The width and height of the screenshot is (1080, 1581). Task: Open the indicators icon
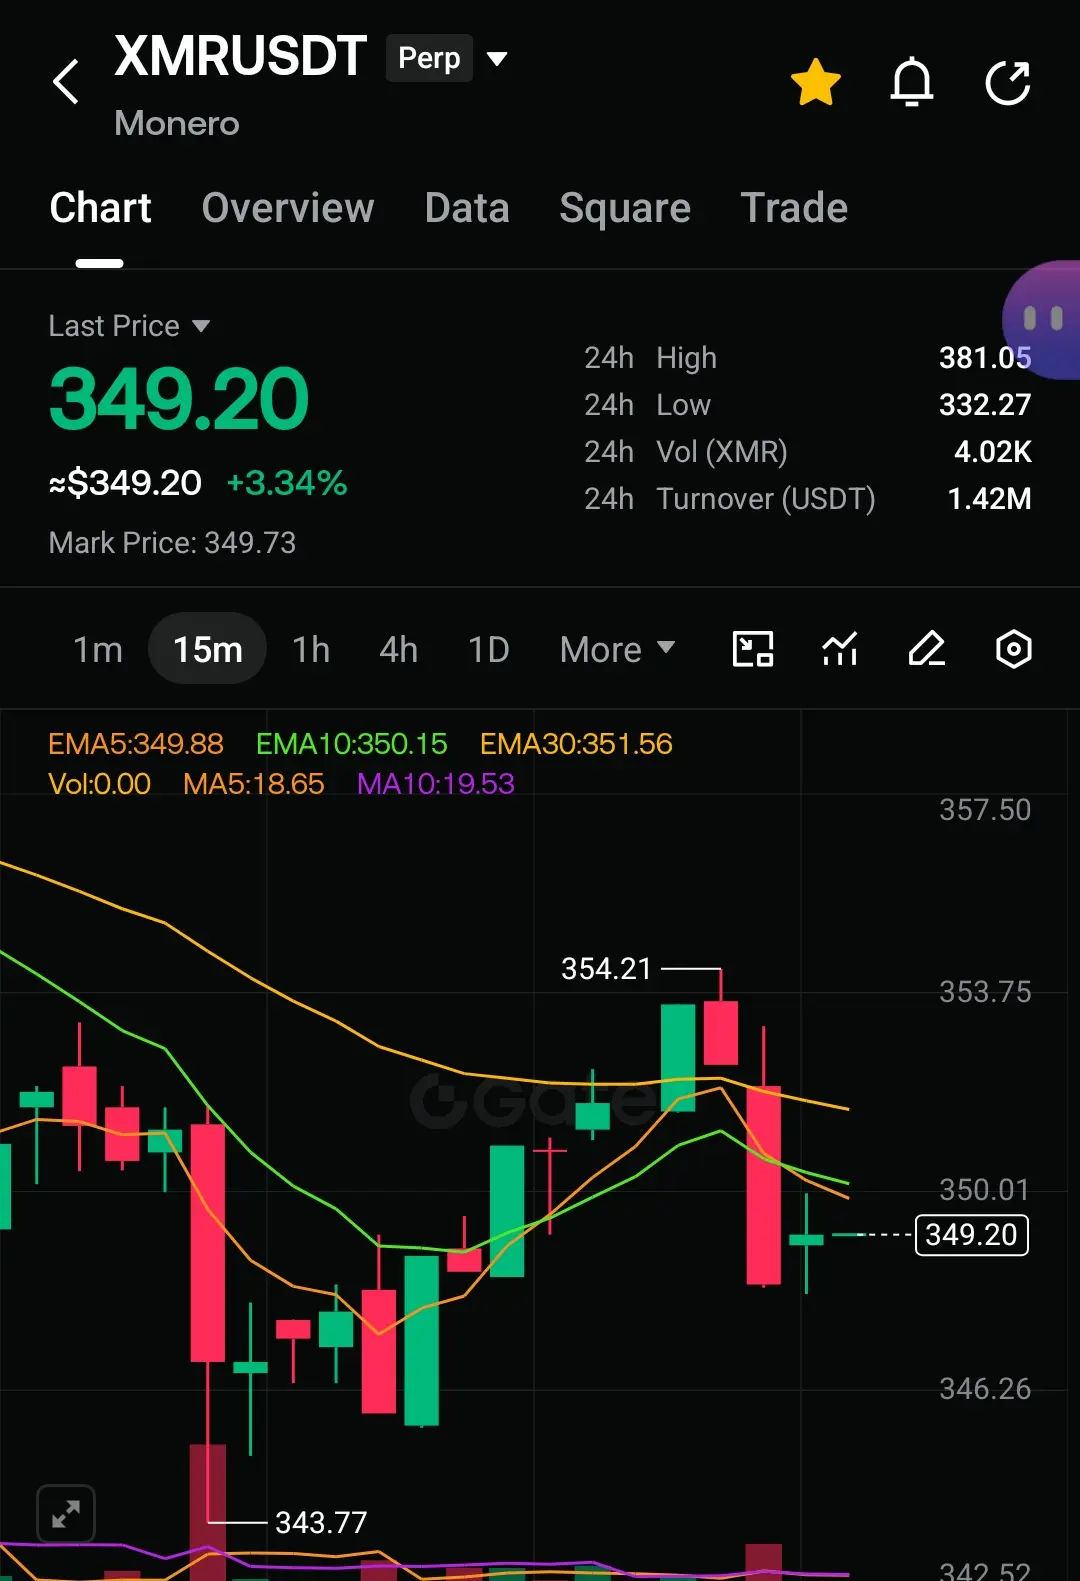pos(840,649)
